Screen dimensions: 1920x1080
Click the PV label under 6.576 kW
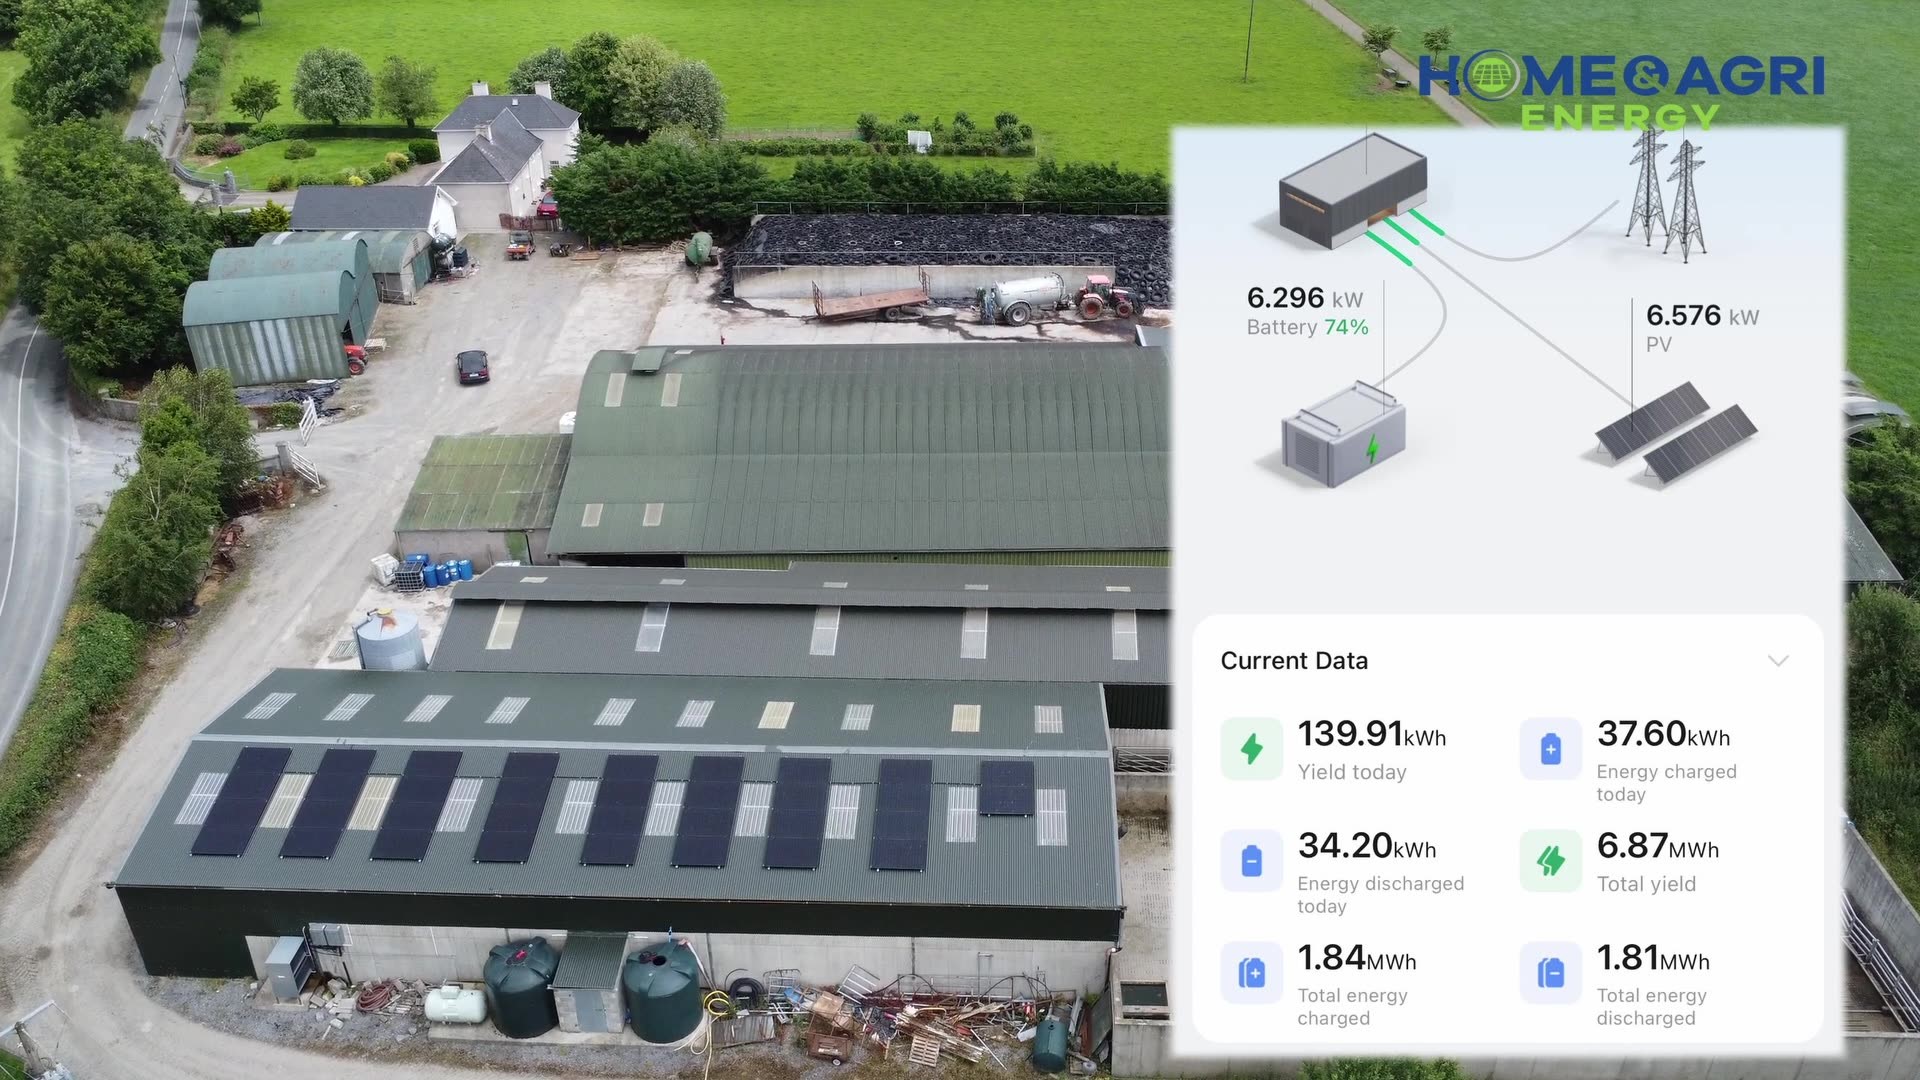point(1659,344)
